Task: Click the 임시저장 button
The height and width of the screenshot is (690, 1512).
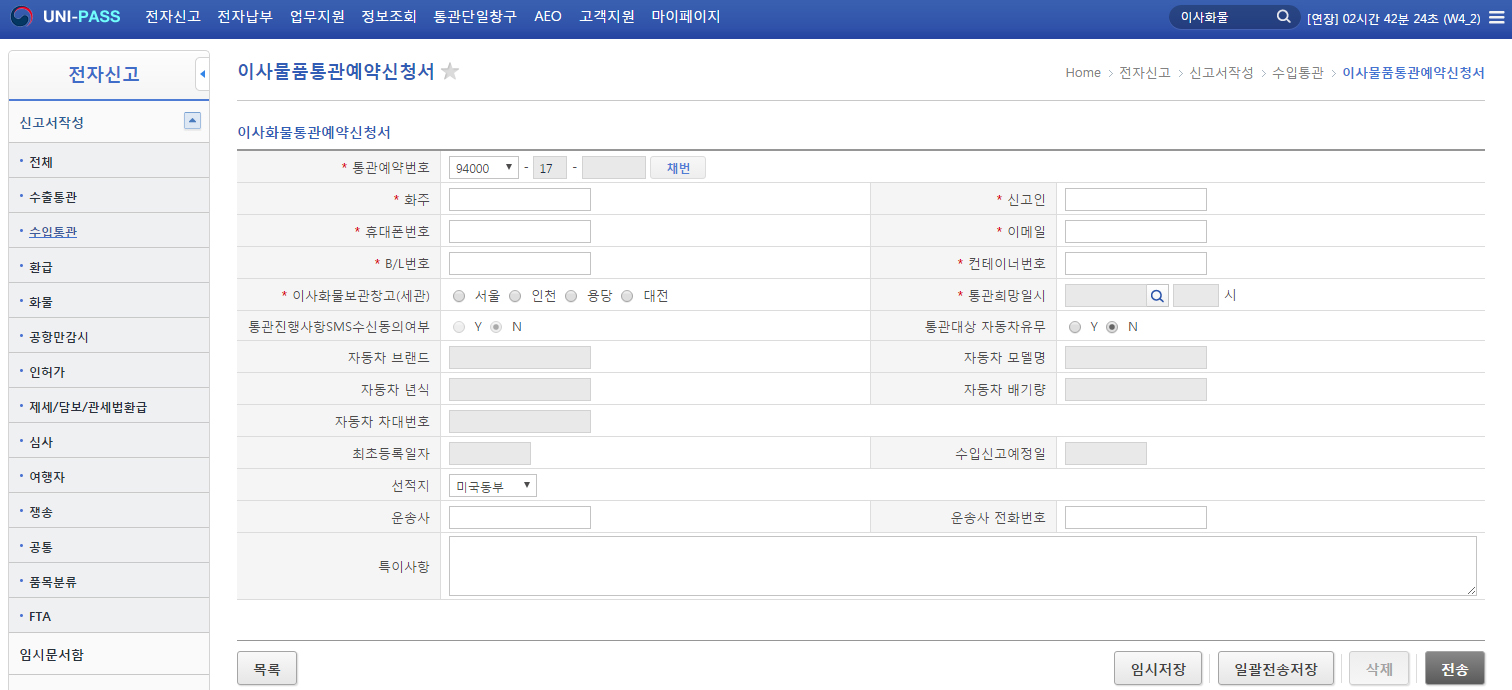Action: coord(1158,669)
